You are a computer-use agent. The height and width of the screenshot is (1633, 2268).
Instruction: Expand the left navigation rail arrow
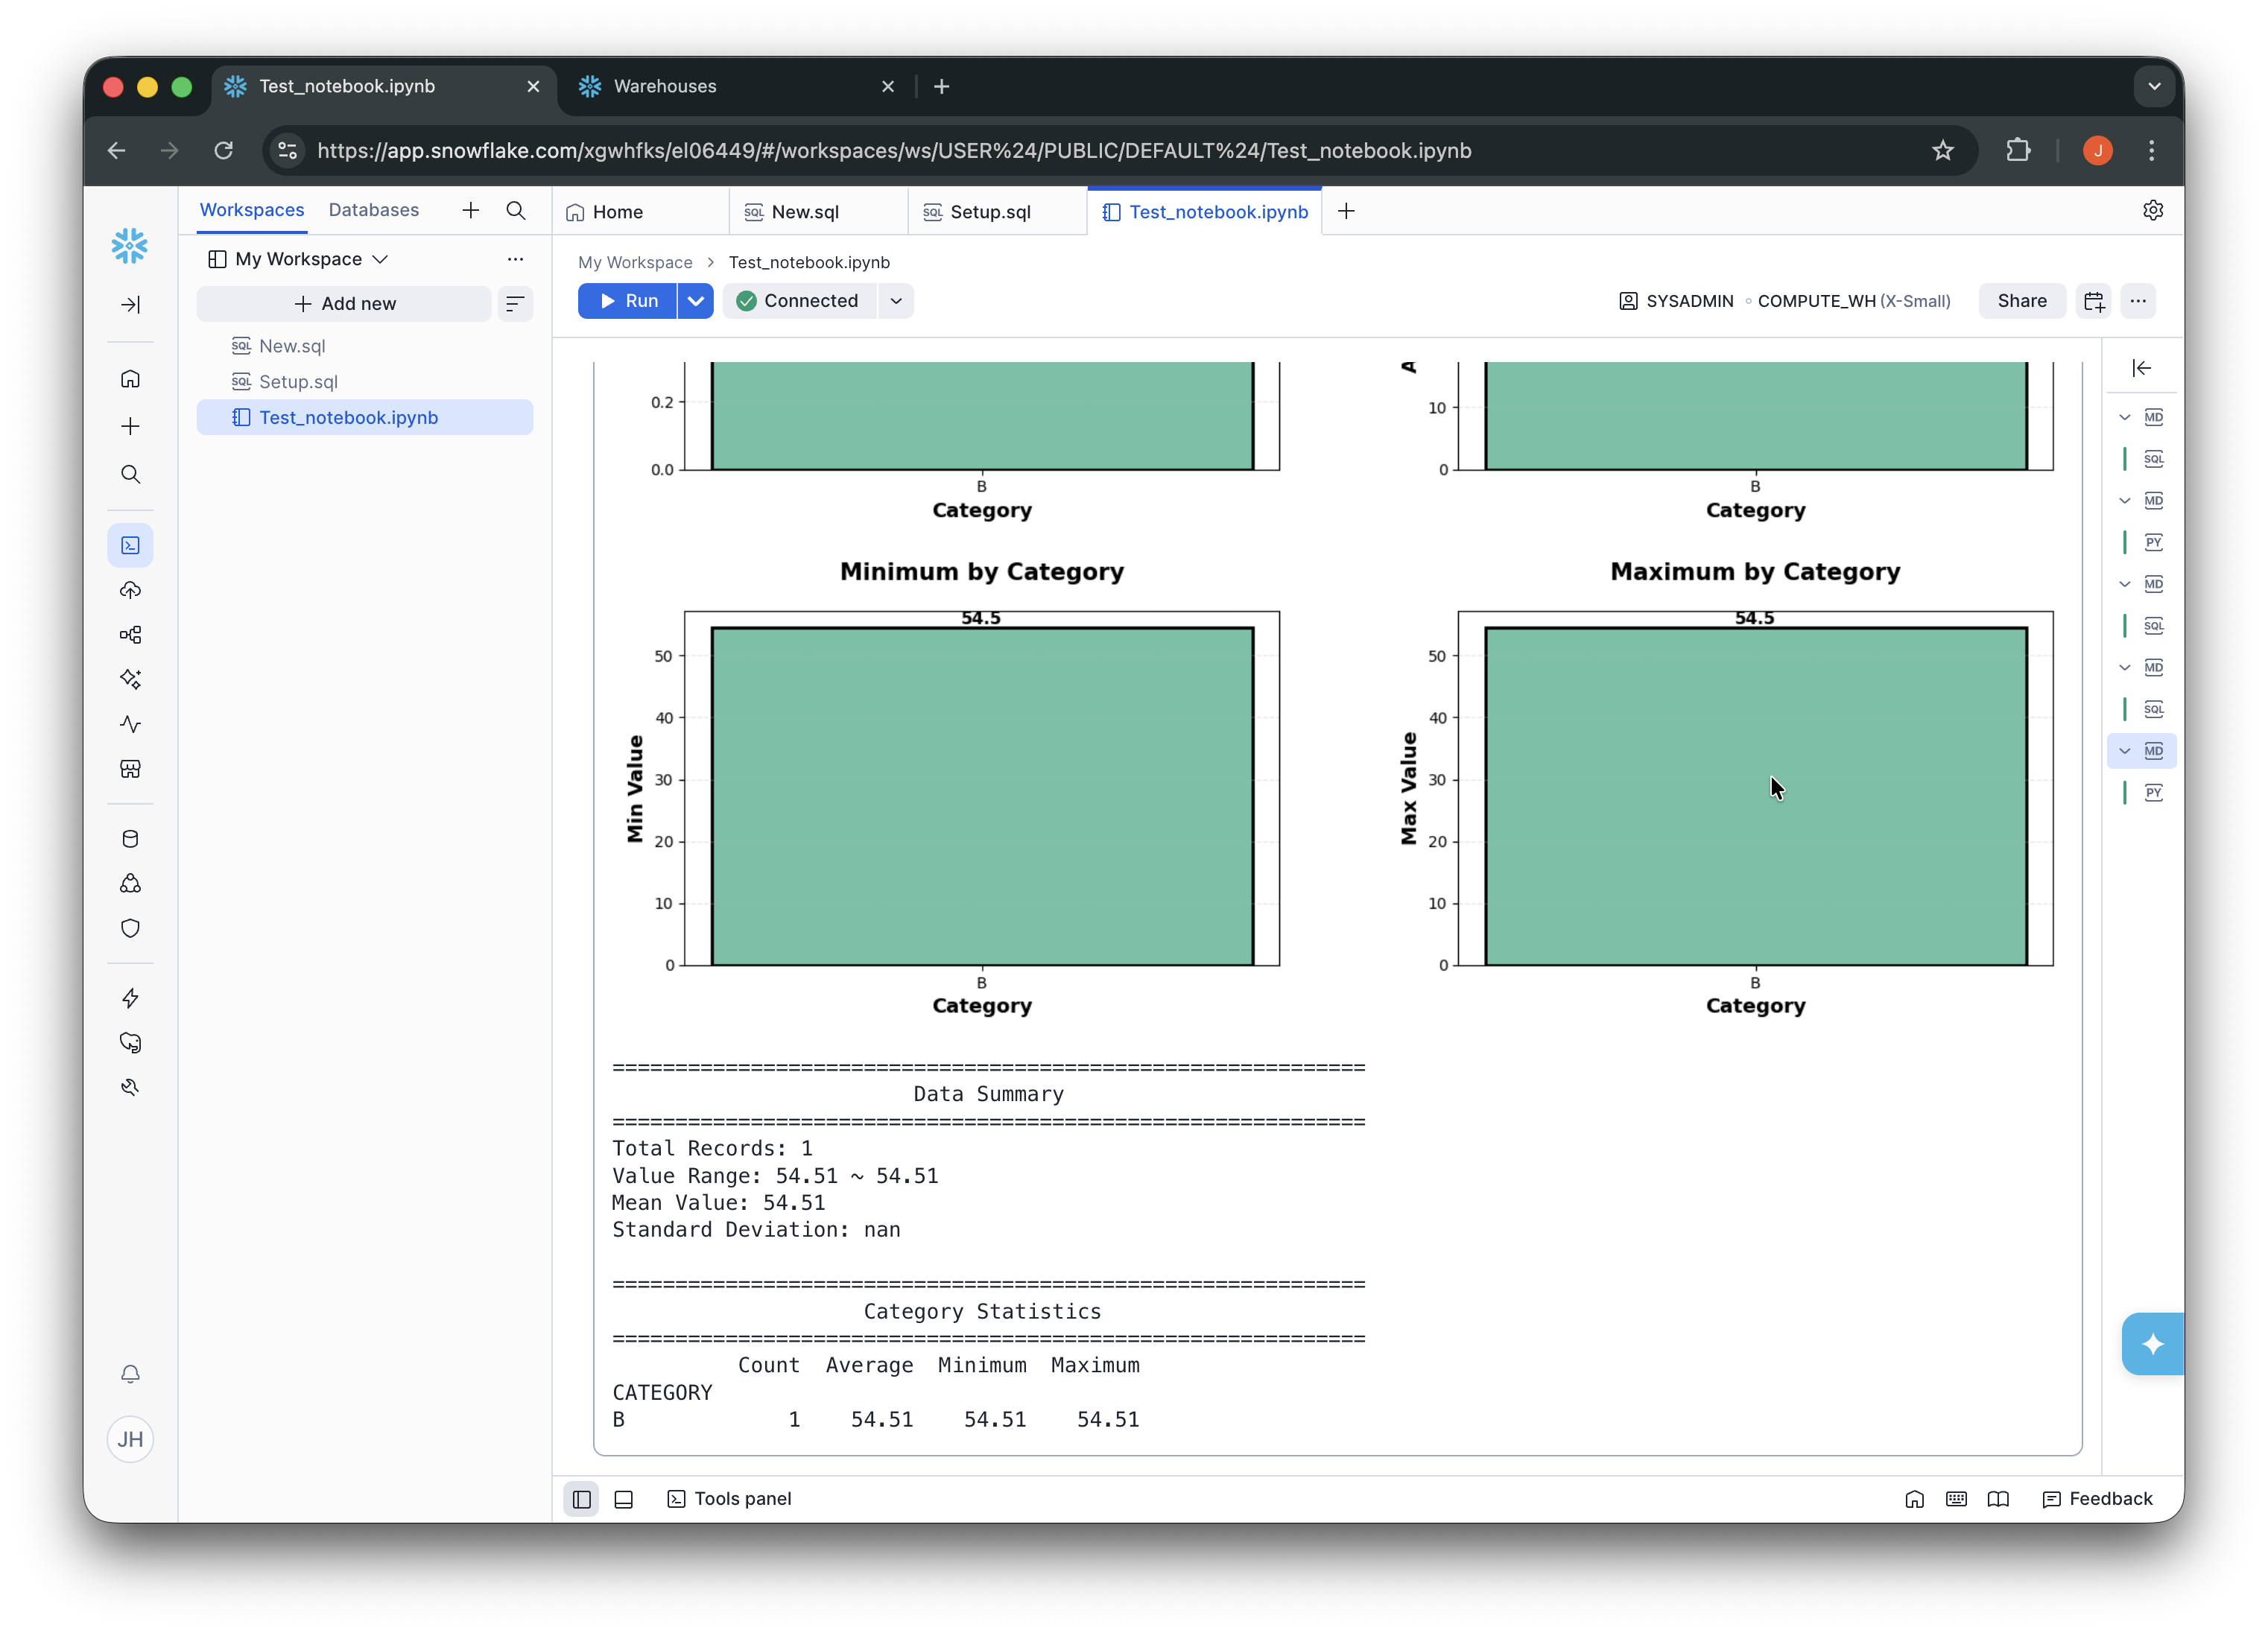(130, 305)
